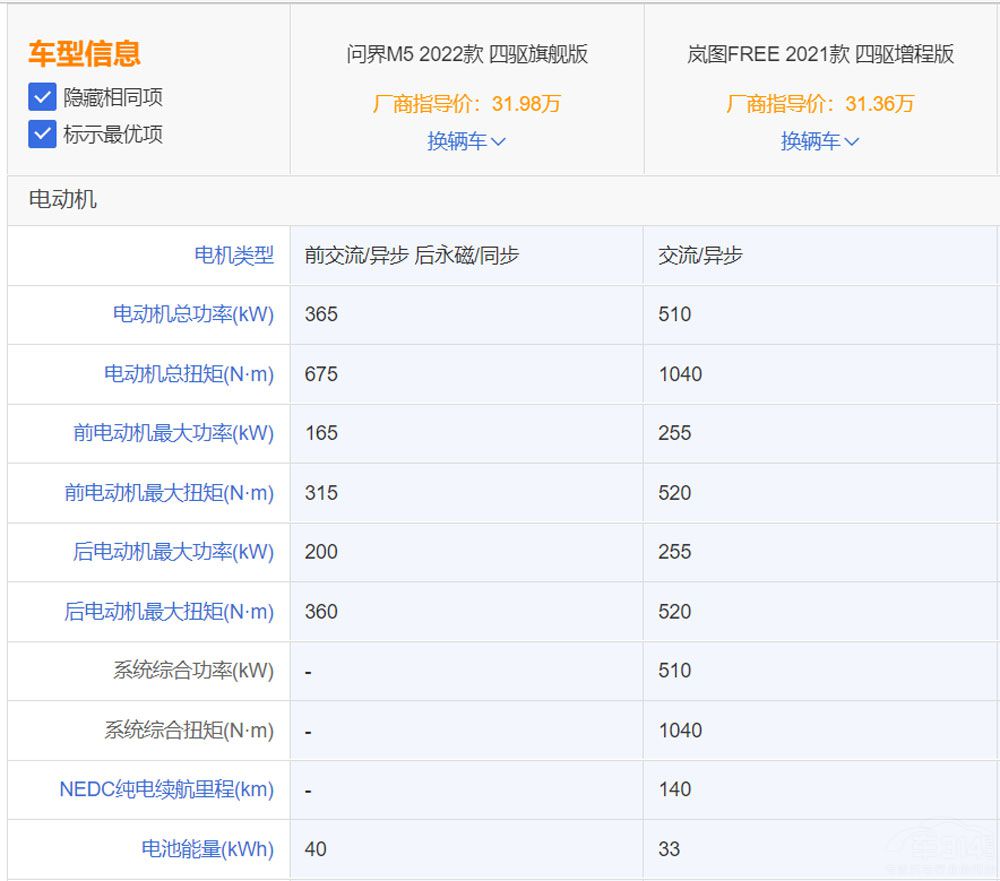
Task: Open 换辆车 dropdown for 问界M5
Action: pyautogui.click(x=466, y=142)
